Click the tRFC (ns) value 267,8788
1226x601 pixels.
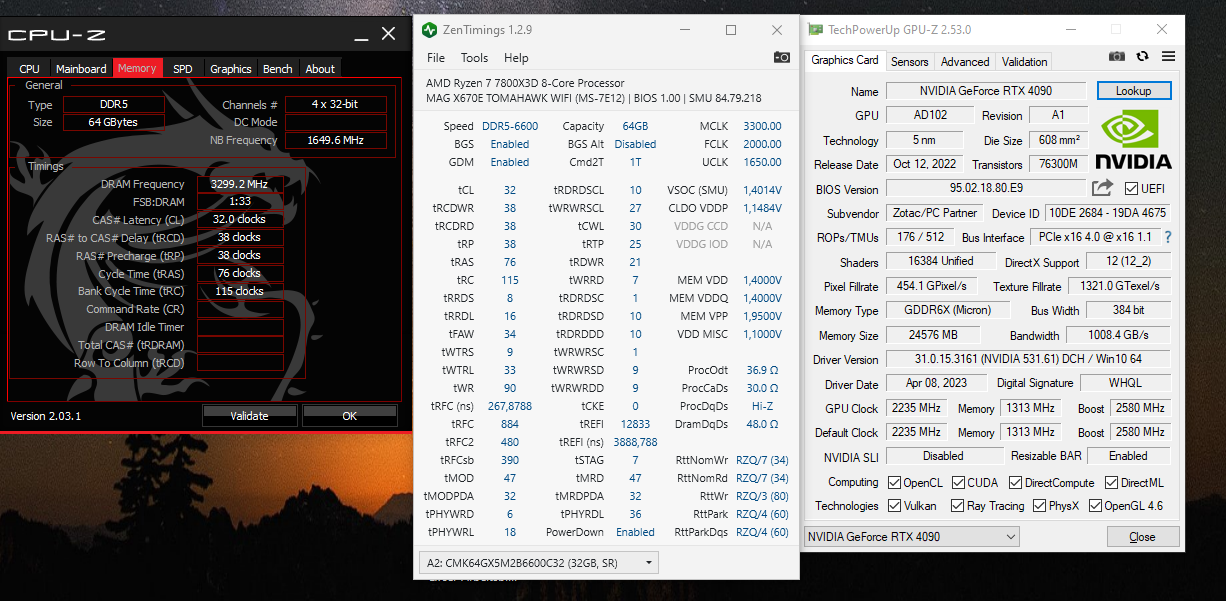510,406
